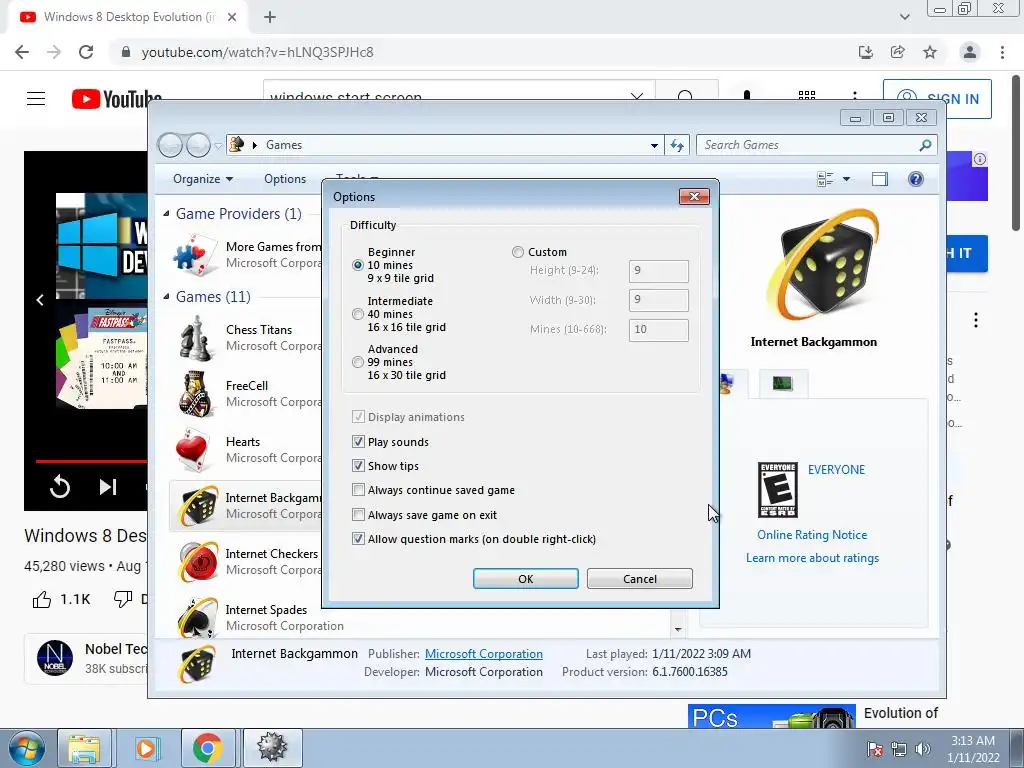Image resolution: width=1024 pixels, height=768 pixels.
Task: Like the video with thumbs up
Action: click(42, 599)
